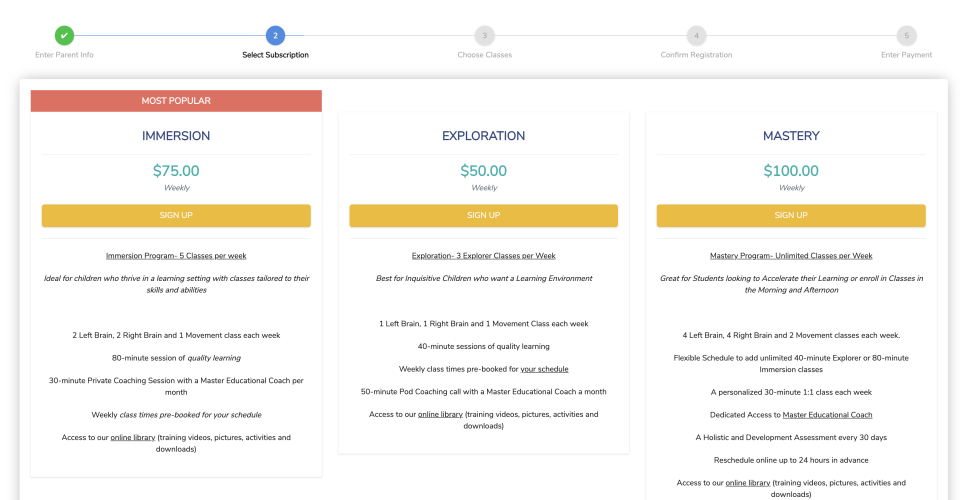Sign up for the Exploration plan

point(483,215)
